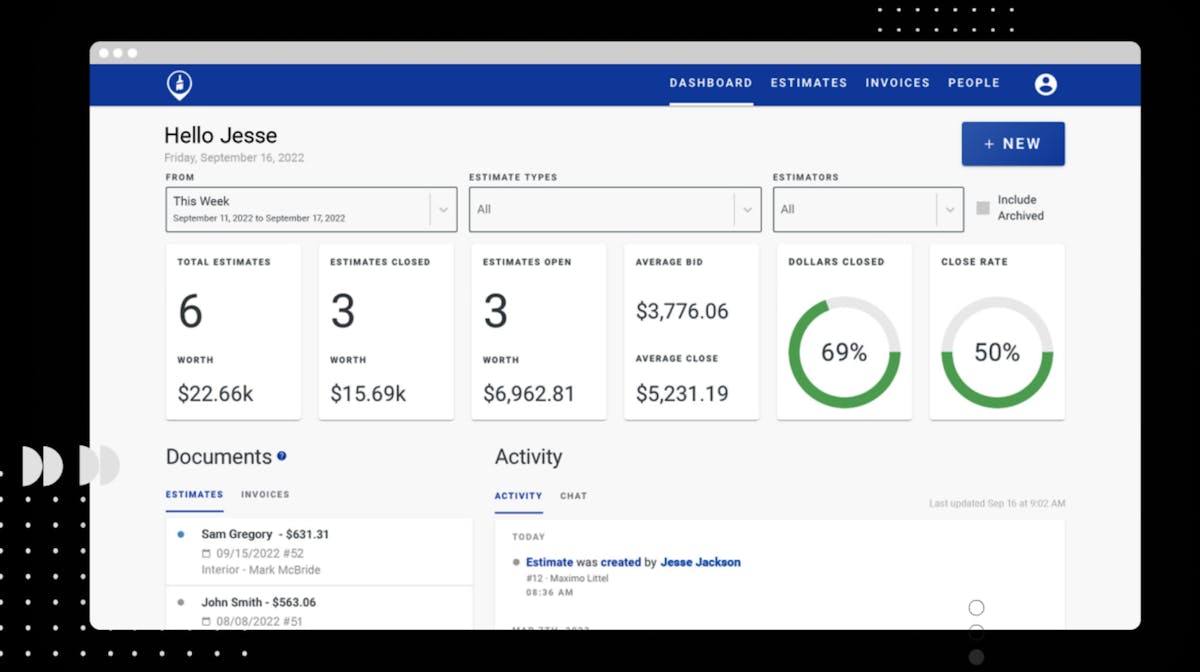1200x672 pixels.
Task: Open the Total Estimates summary card
Action: coord(233,331)
